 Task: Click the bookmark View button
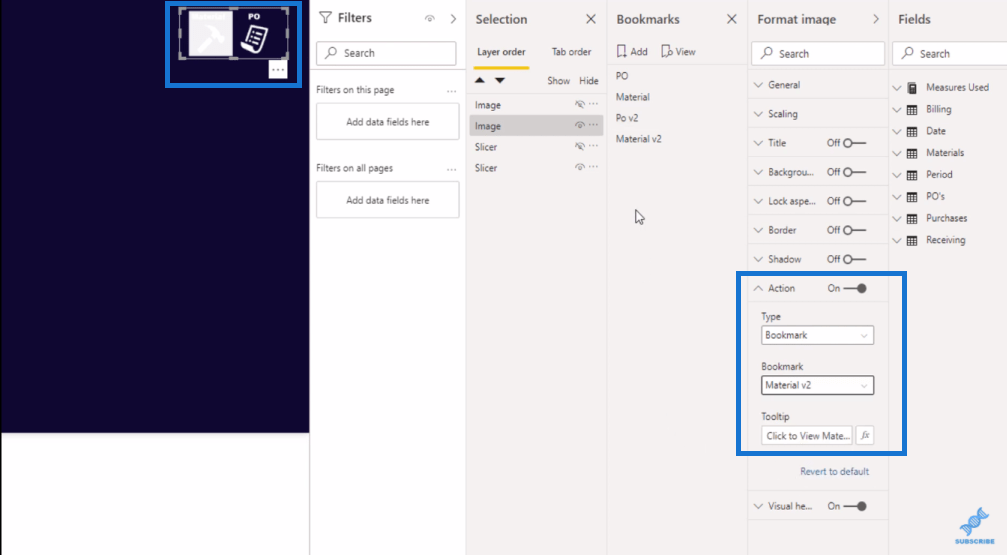point(678,51)
